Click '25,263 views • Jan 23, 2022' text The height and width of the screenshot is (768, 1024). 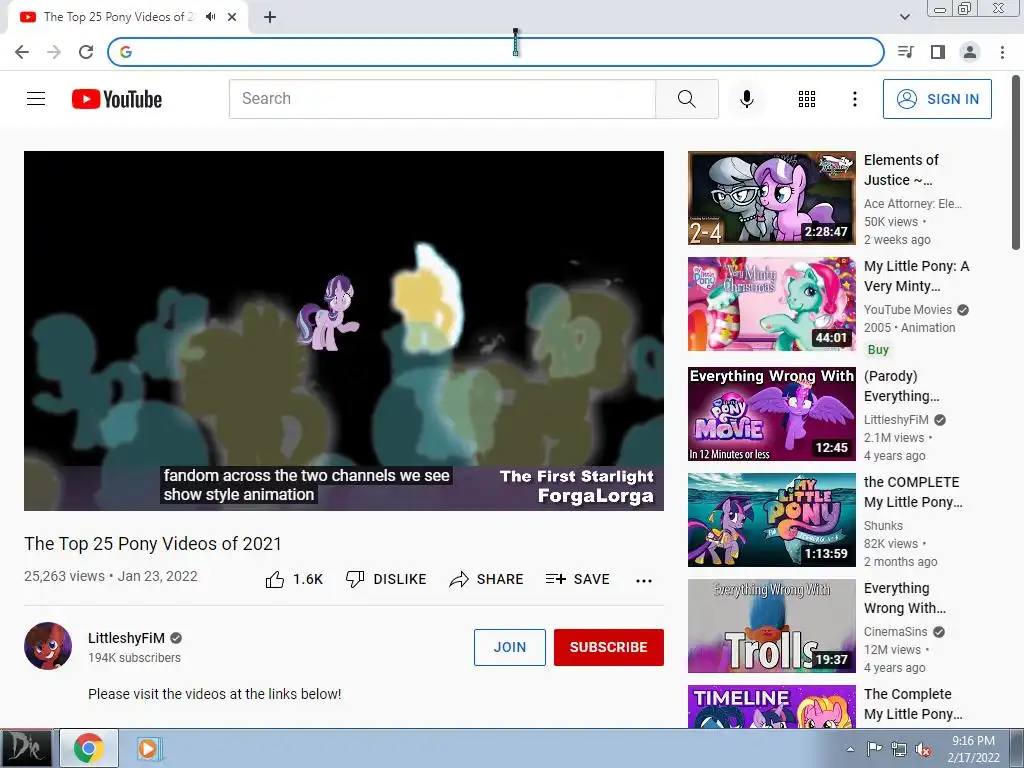coord(110,576)
